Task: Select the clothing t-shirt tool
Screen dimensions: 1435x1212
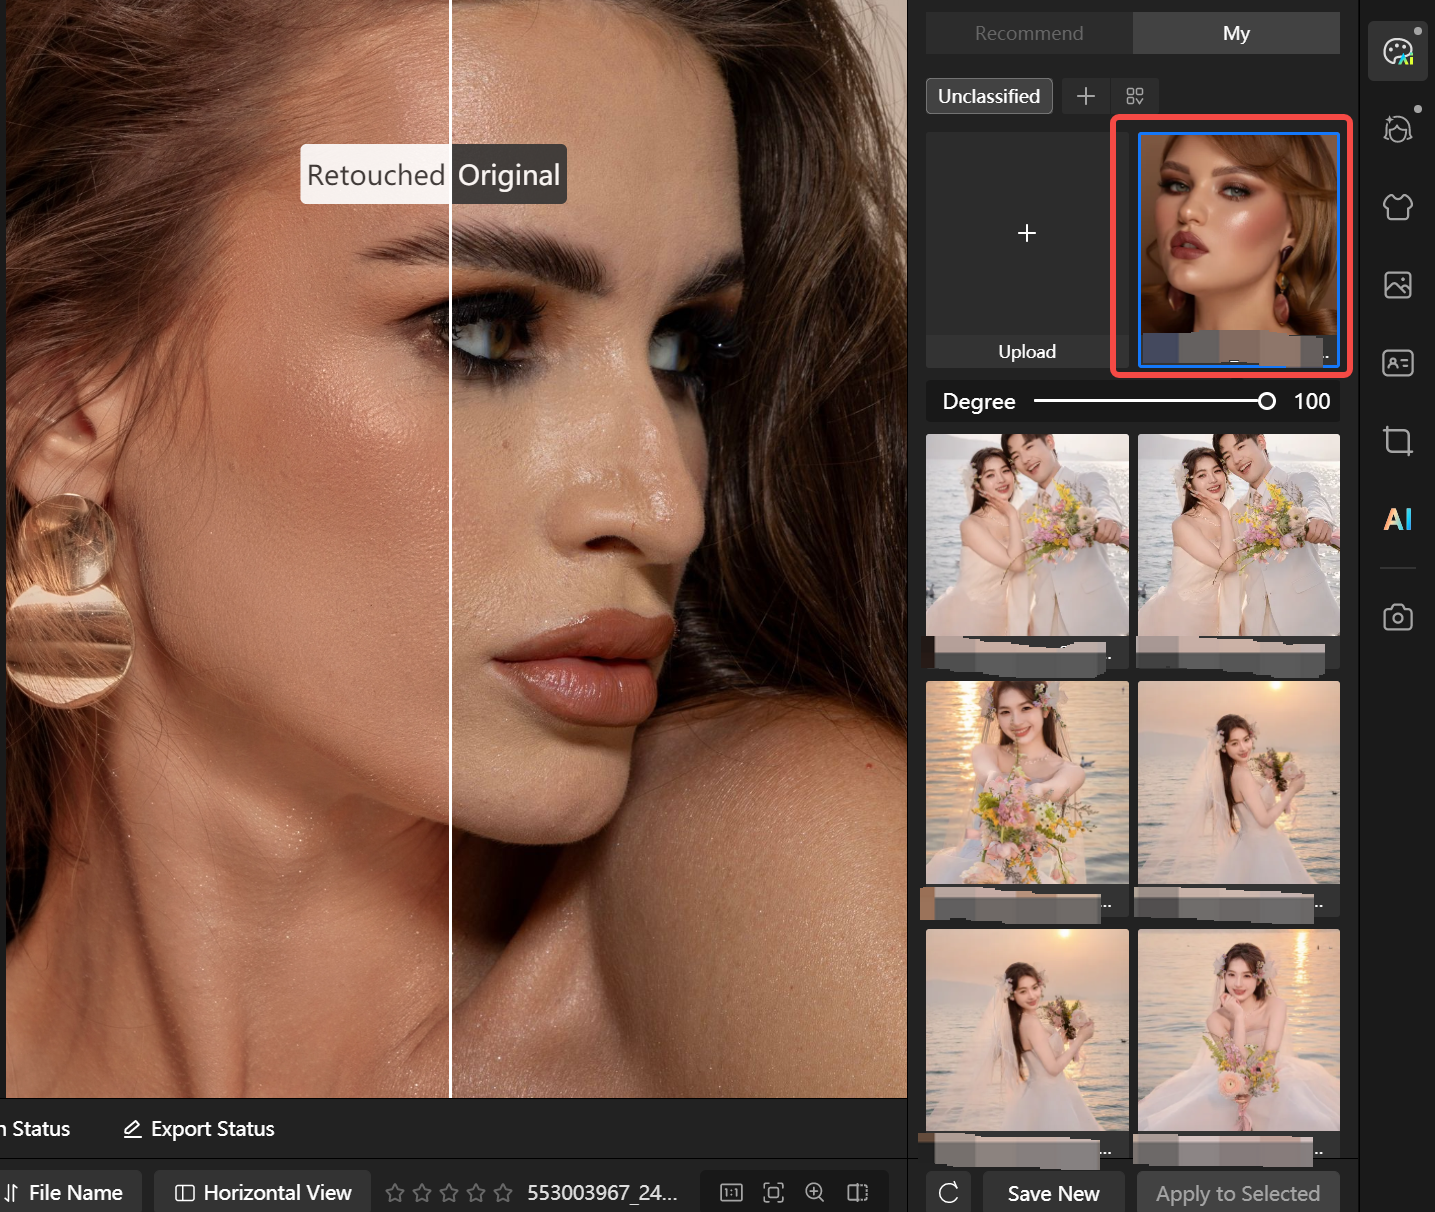Action: (1397, 207)
